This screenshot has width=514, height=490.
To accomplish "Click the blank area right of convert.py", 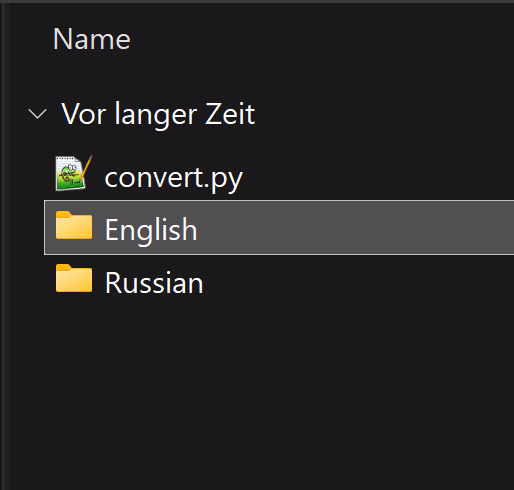I will coord(377,177).
